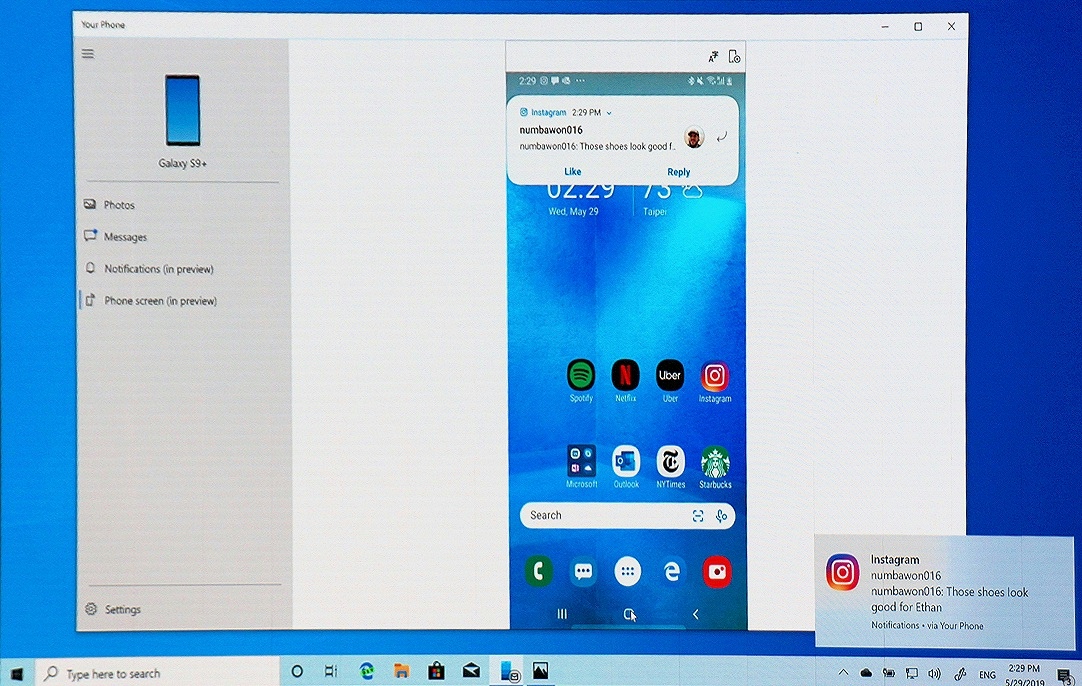Click the Taipei weather widget
Viewport: 1082px width, 686px height.
coord(673,199)
